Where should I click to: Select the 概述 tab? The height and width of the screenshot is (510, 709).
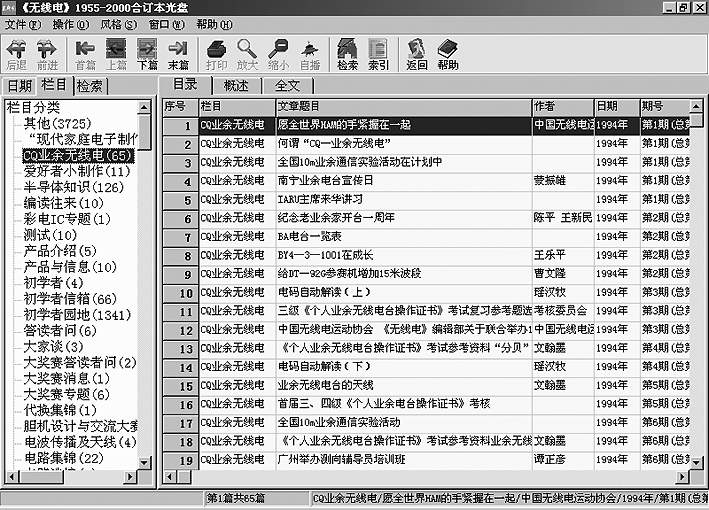[x=236, y=85]
